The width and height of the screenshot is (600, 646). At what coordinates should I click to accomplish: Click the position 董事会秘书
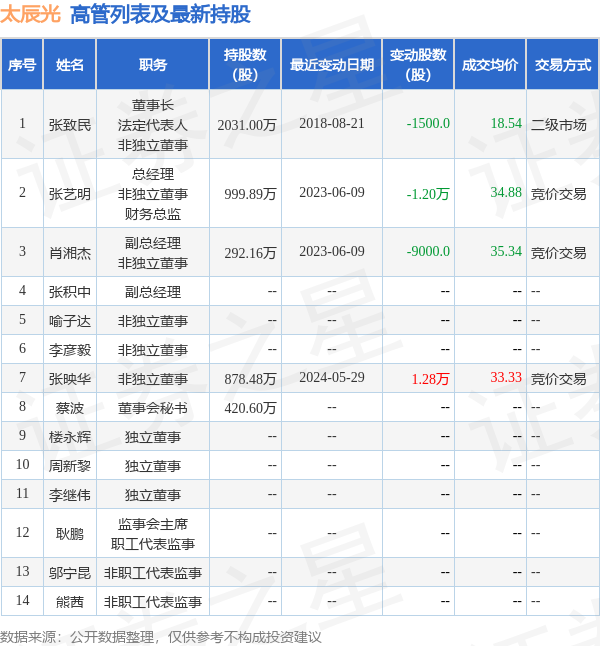(152, 408)
